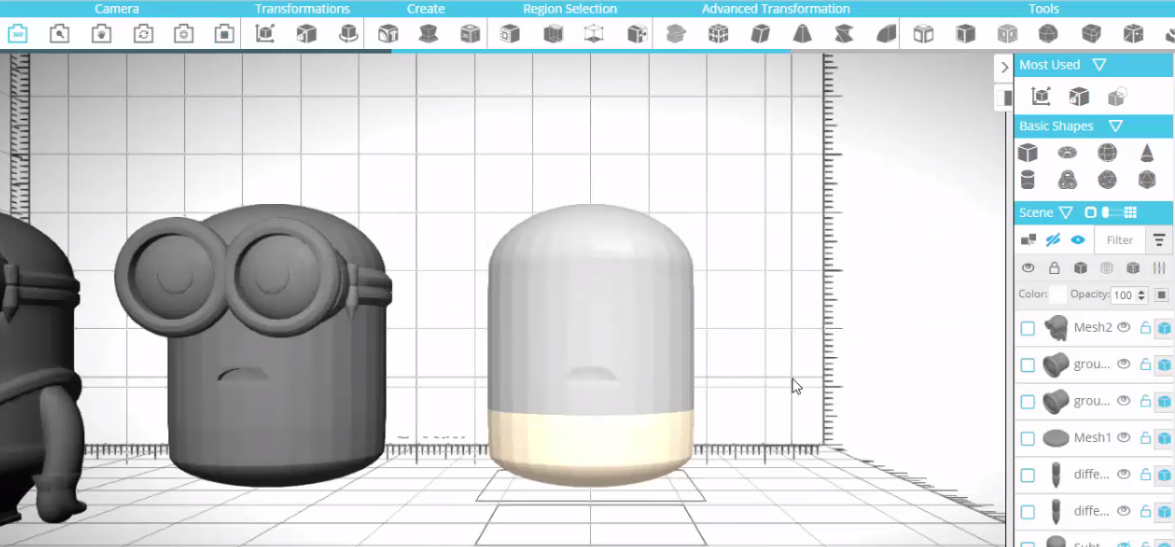Add a cone from Basic Shapes

click(1147, 153)
